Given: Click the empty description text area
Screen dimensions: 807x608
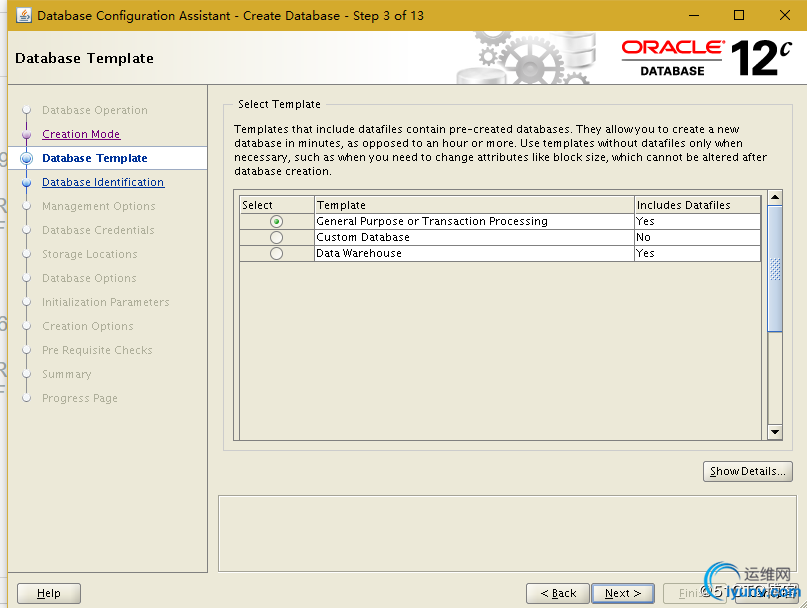Looking at the screenshot, I should [507, 533].
